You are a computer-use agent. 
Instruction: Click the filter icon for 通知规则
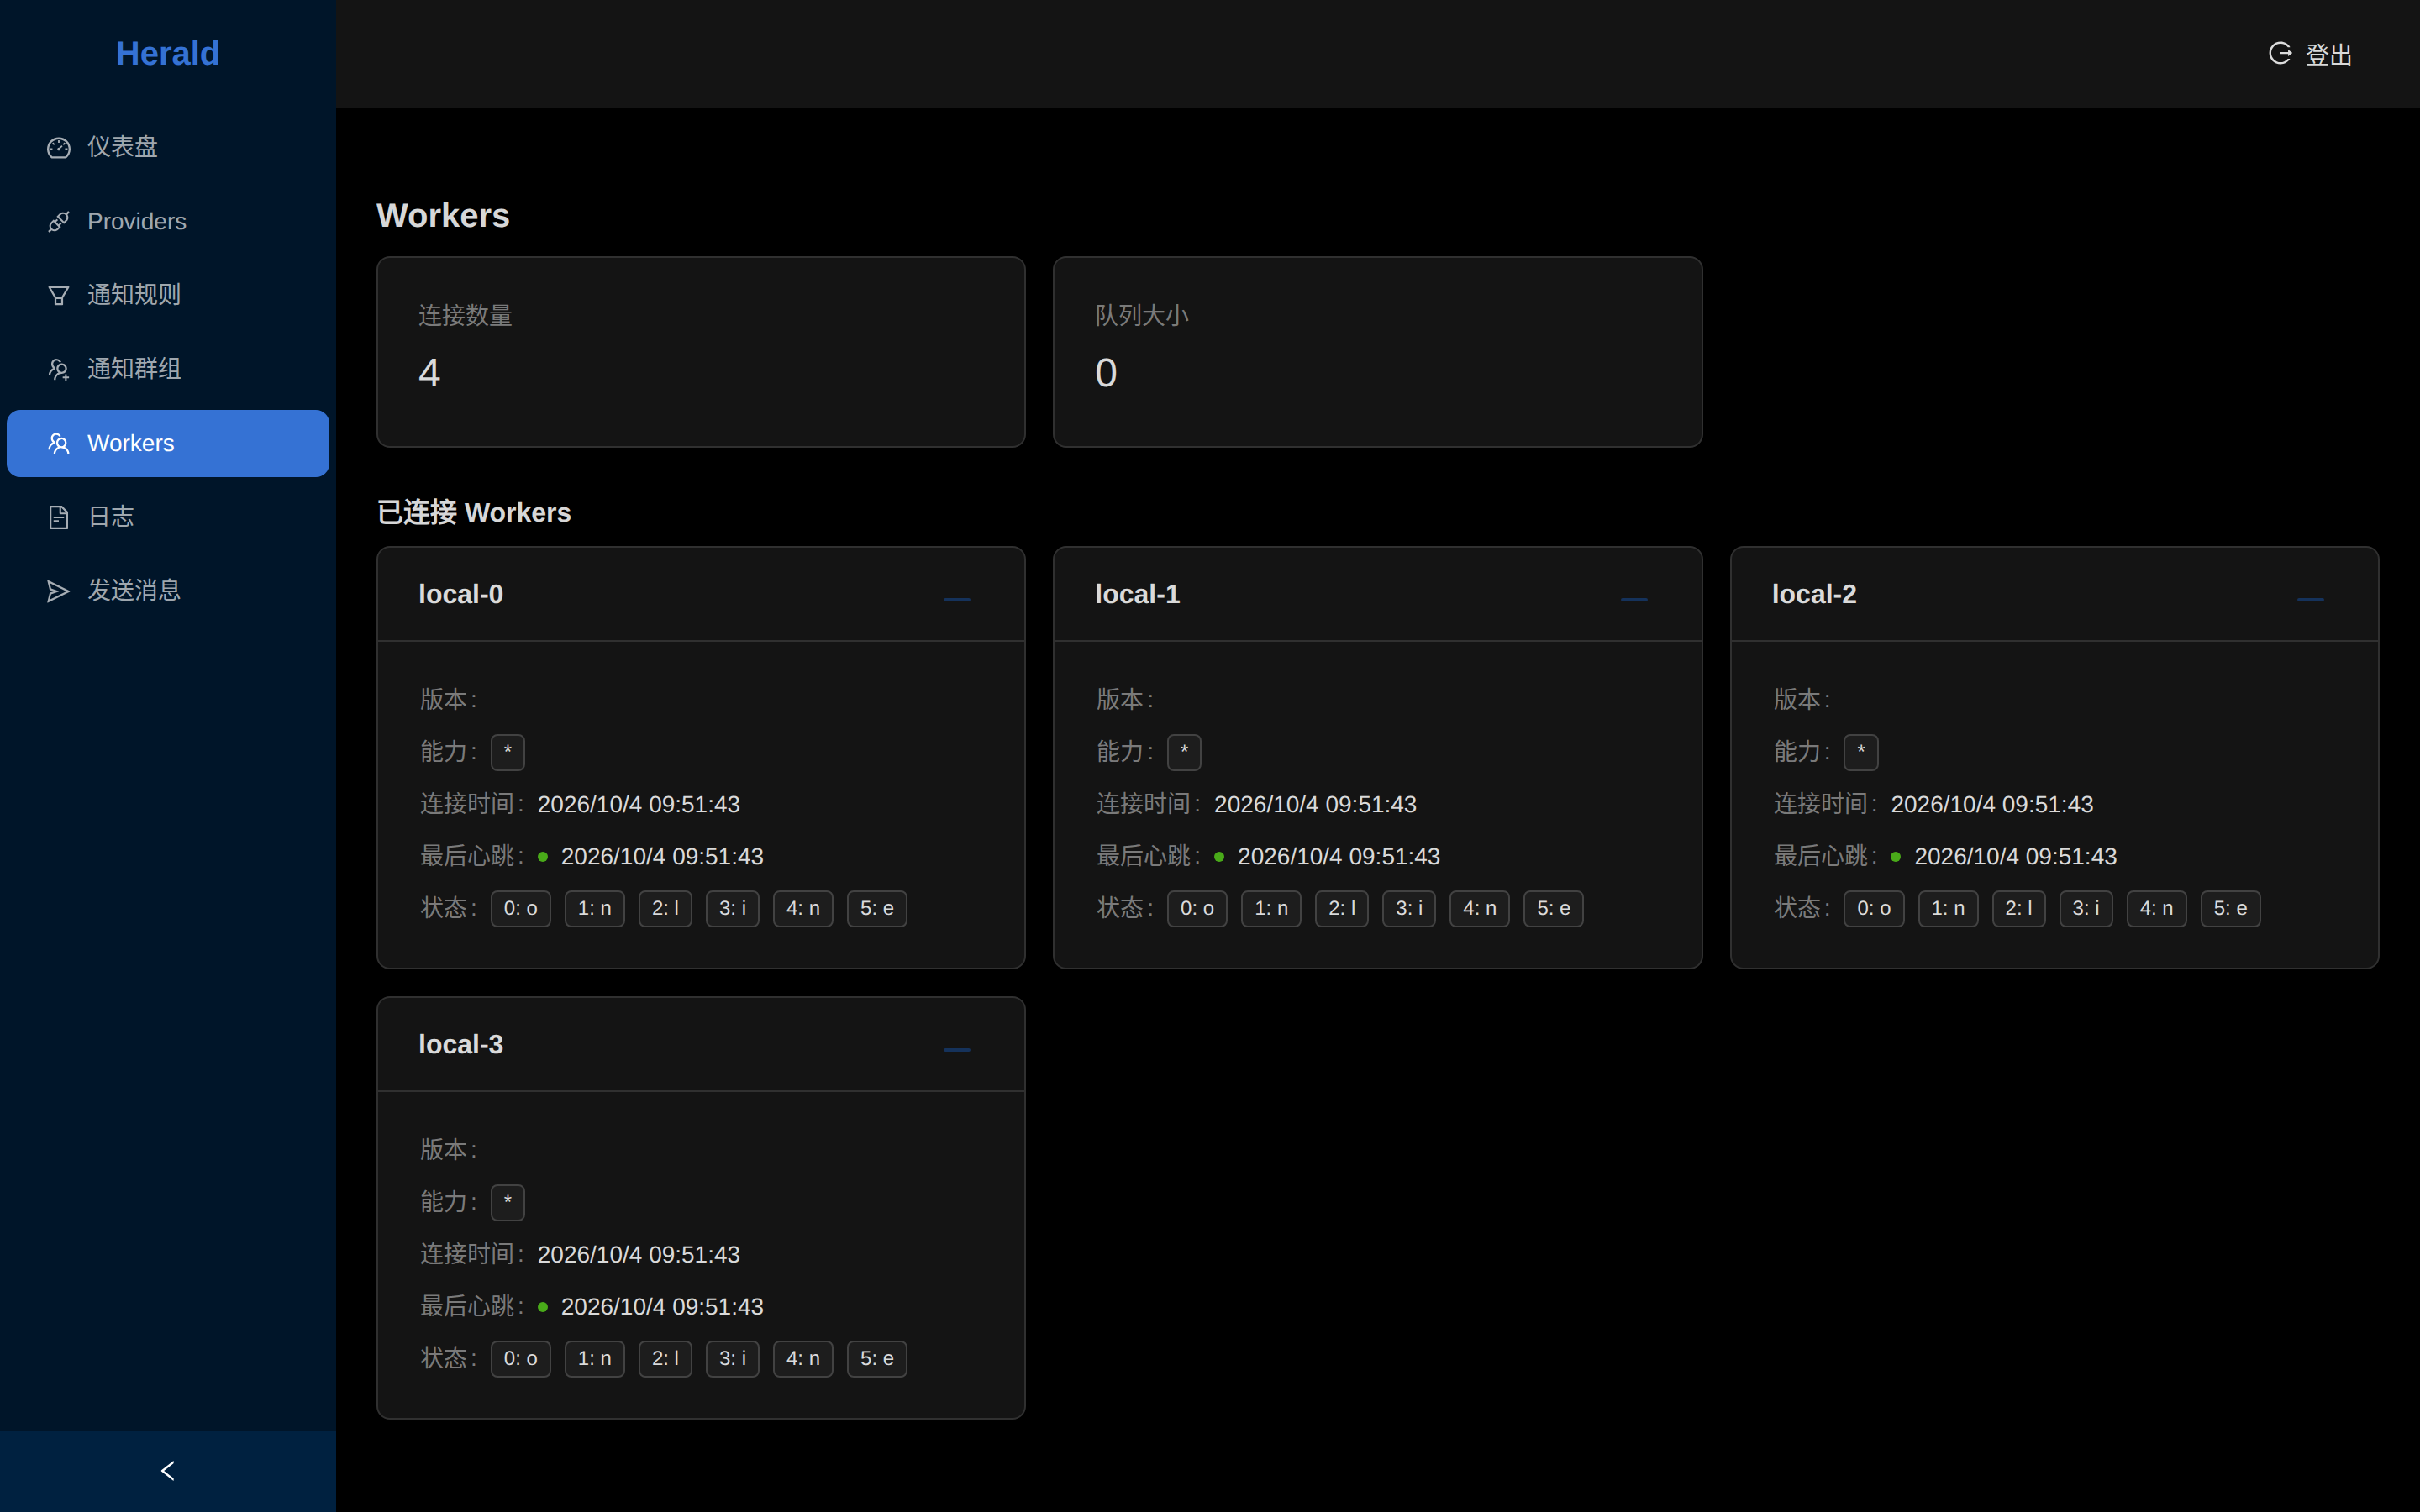pyautogui.click(x=59, y=296)
